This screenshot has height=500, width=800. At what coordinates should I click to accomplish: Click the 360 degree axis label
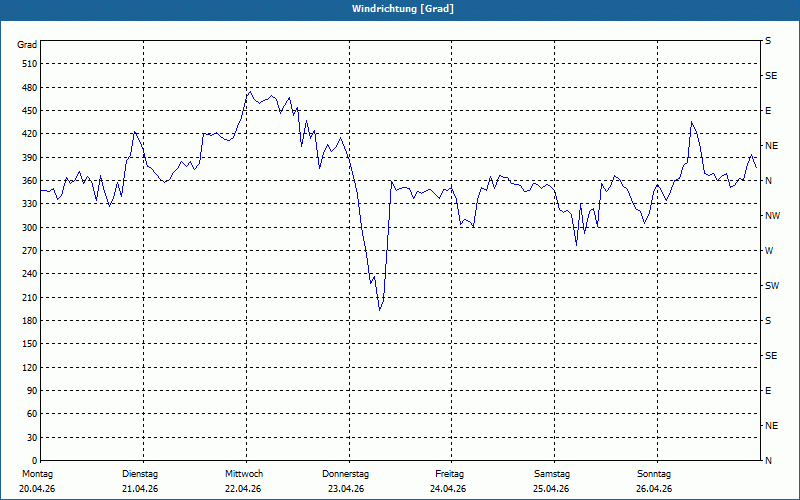(x=30, y=181)
